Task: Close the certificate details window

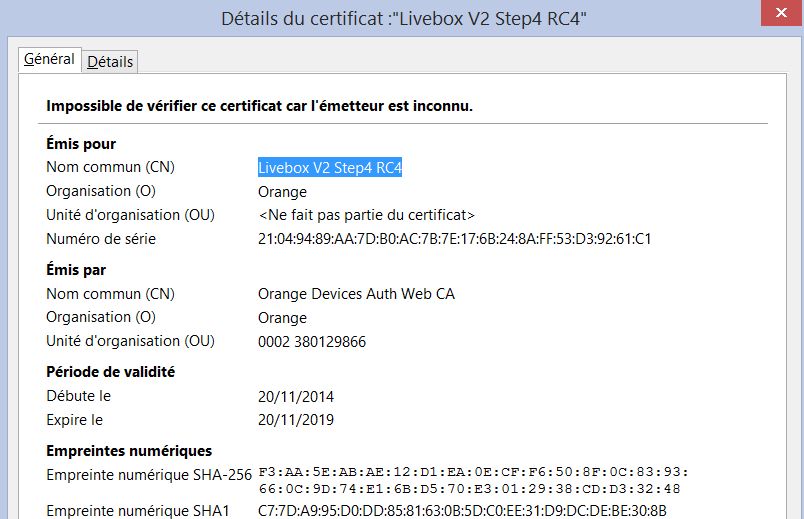Action: pyautogui.click(x=779, y=14)
